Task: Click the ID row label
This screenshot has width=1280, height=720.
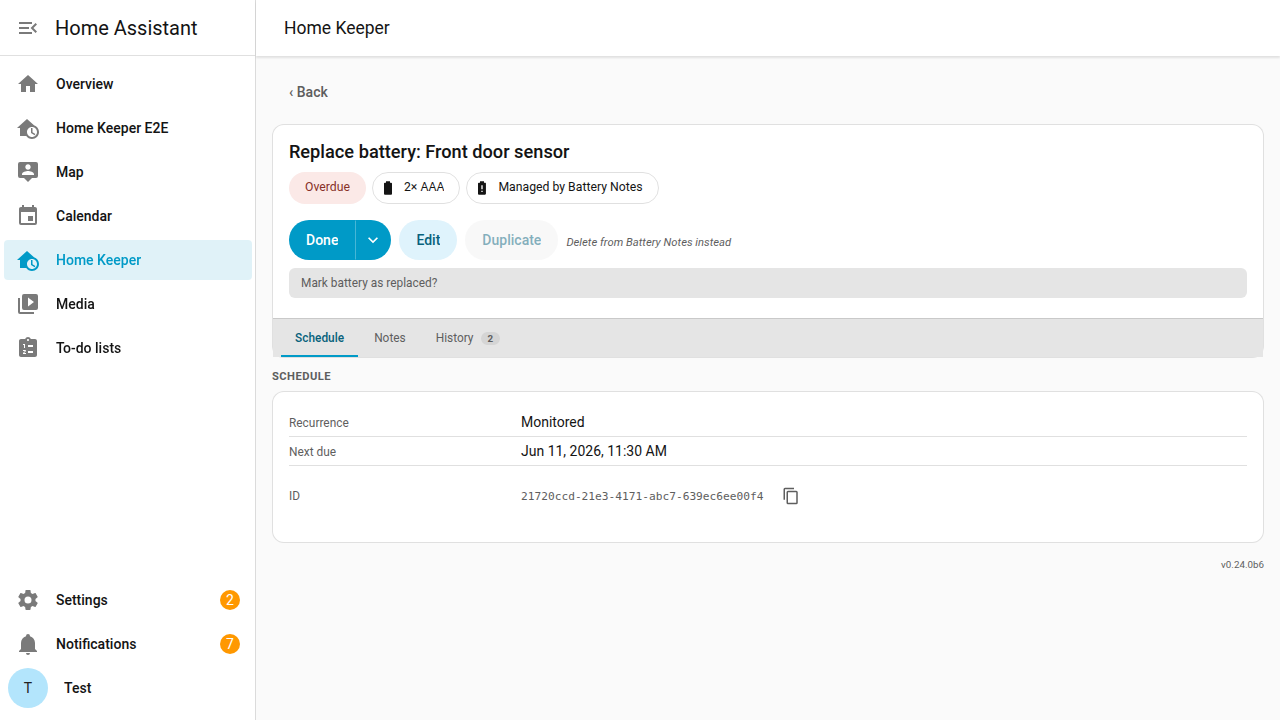Action: tap(295, 496)
